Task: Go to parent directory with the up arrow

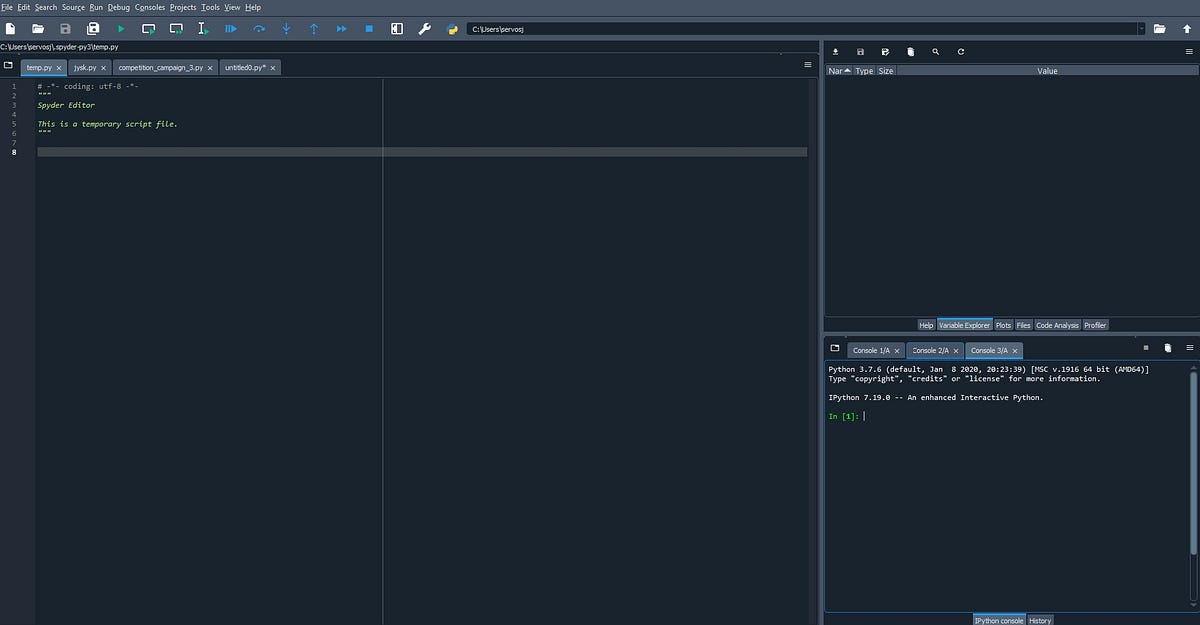Action: point(1186,28)
